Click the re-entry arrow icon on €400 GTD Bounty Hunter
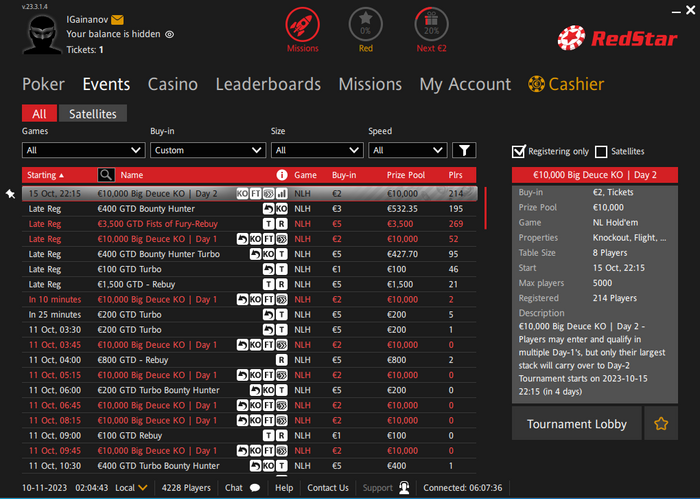700x499 pixels. click(x=268, y=209)
